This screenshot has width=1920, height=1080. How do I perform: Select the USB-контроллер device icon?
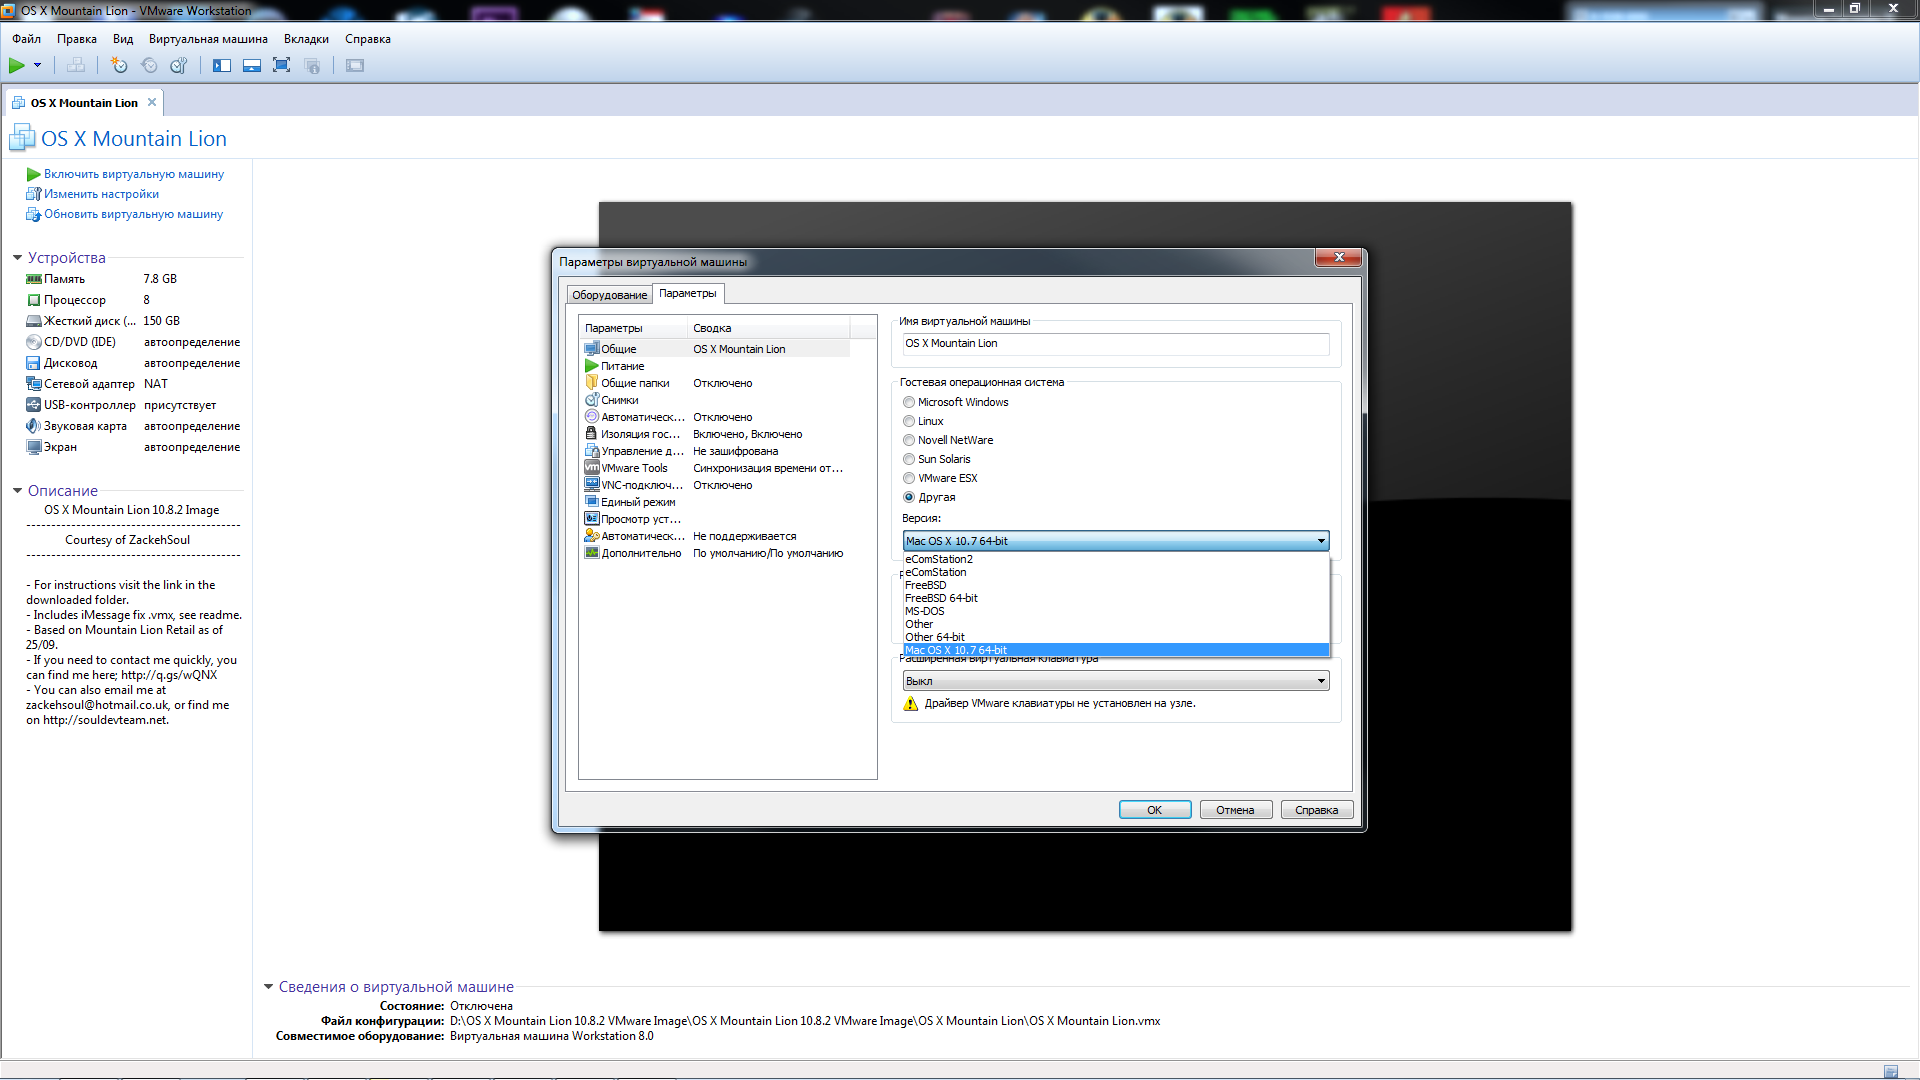(x=34, y=405)
